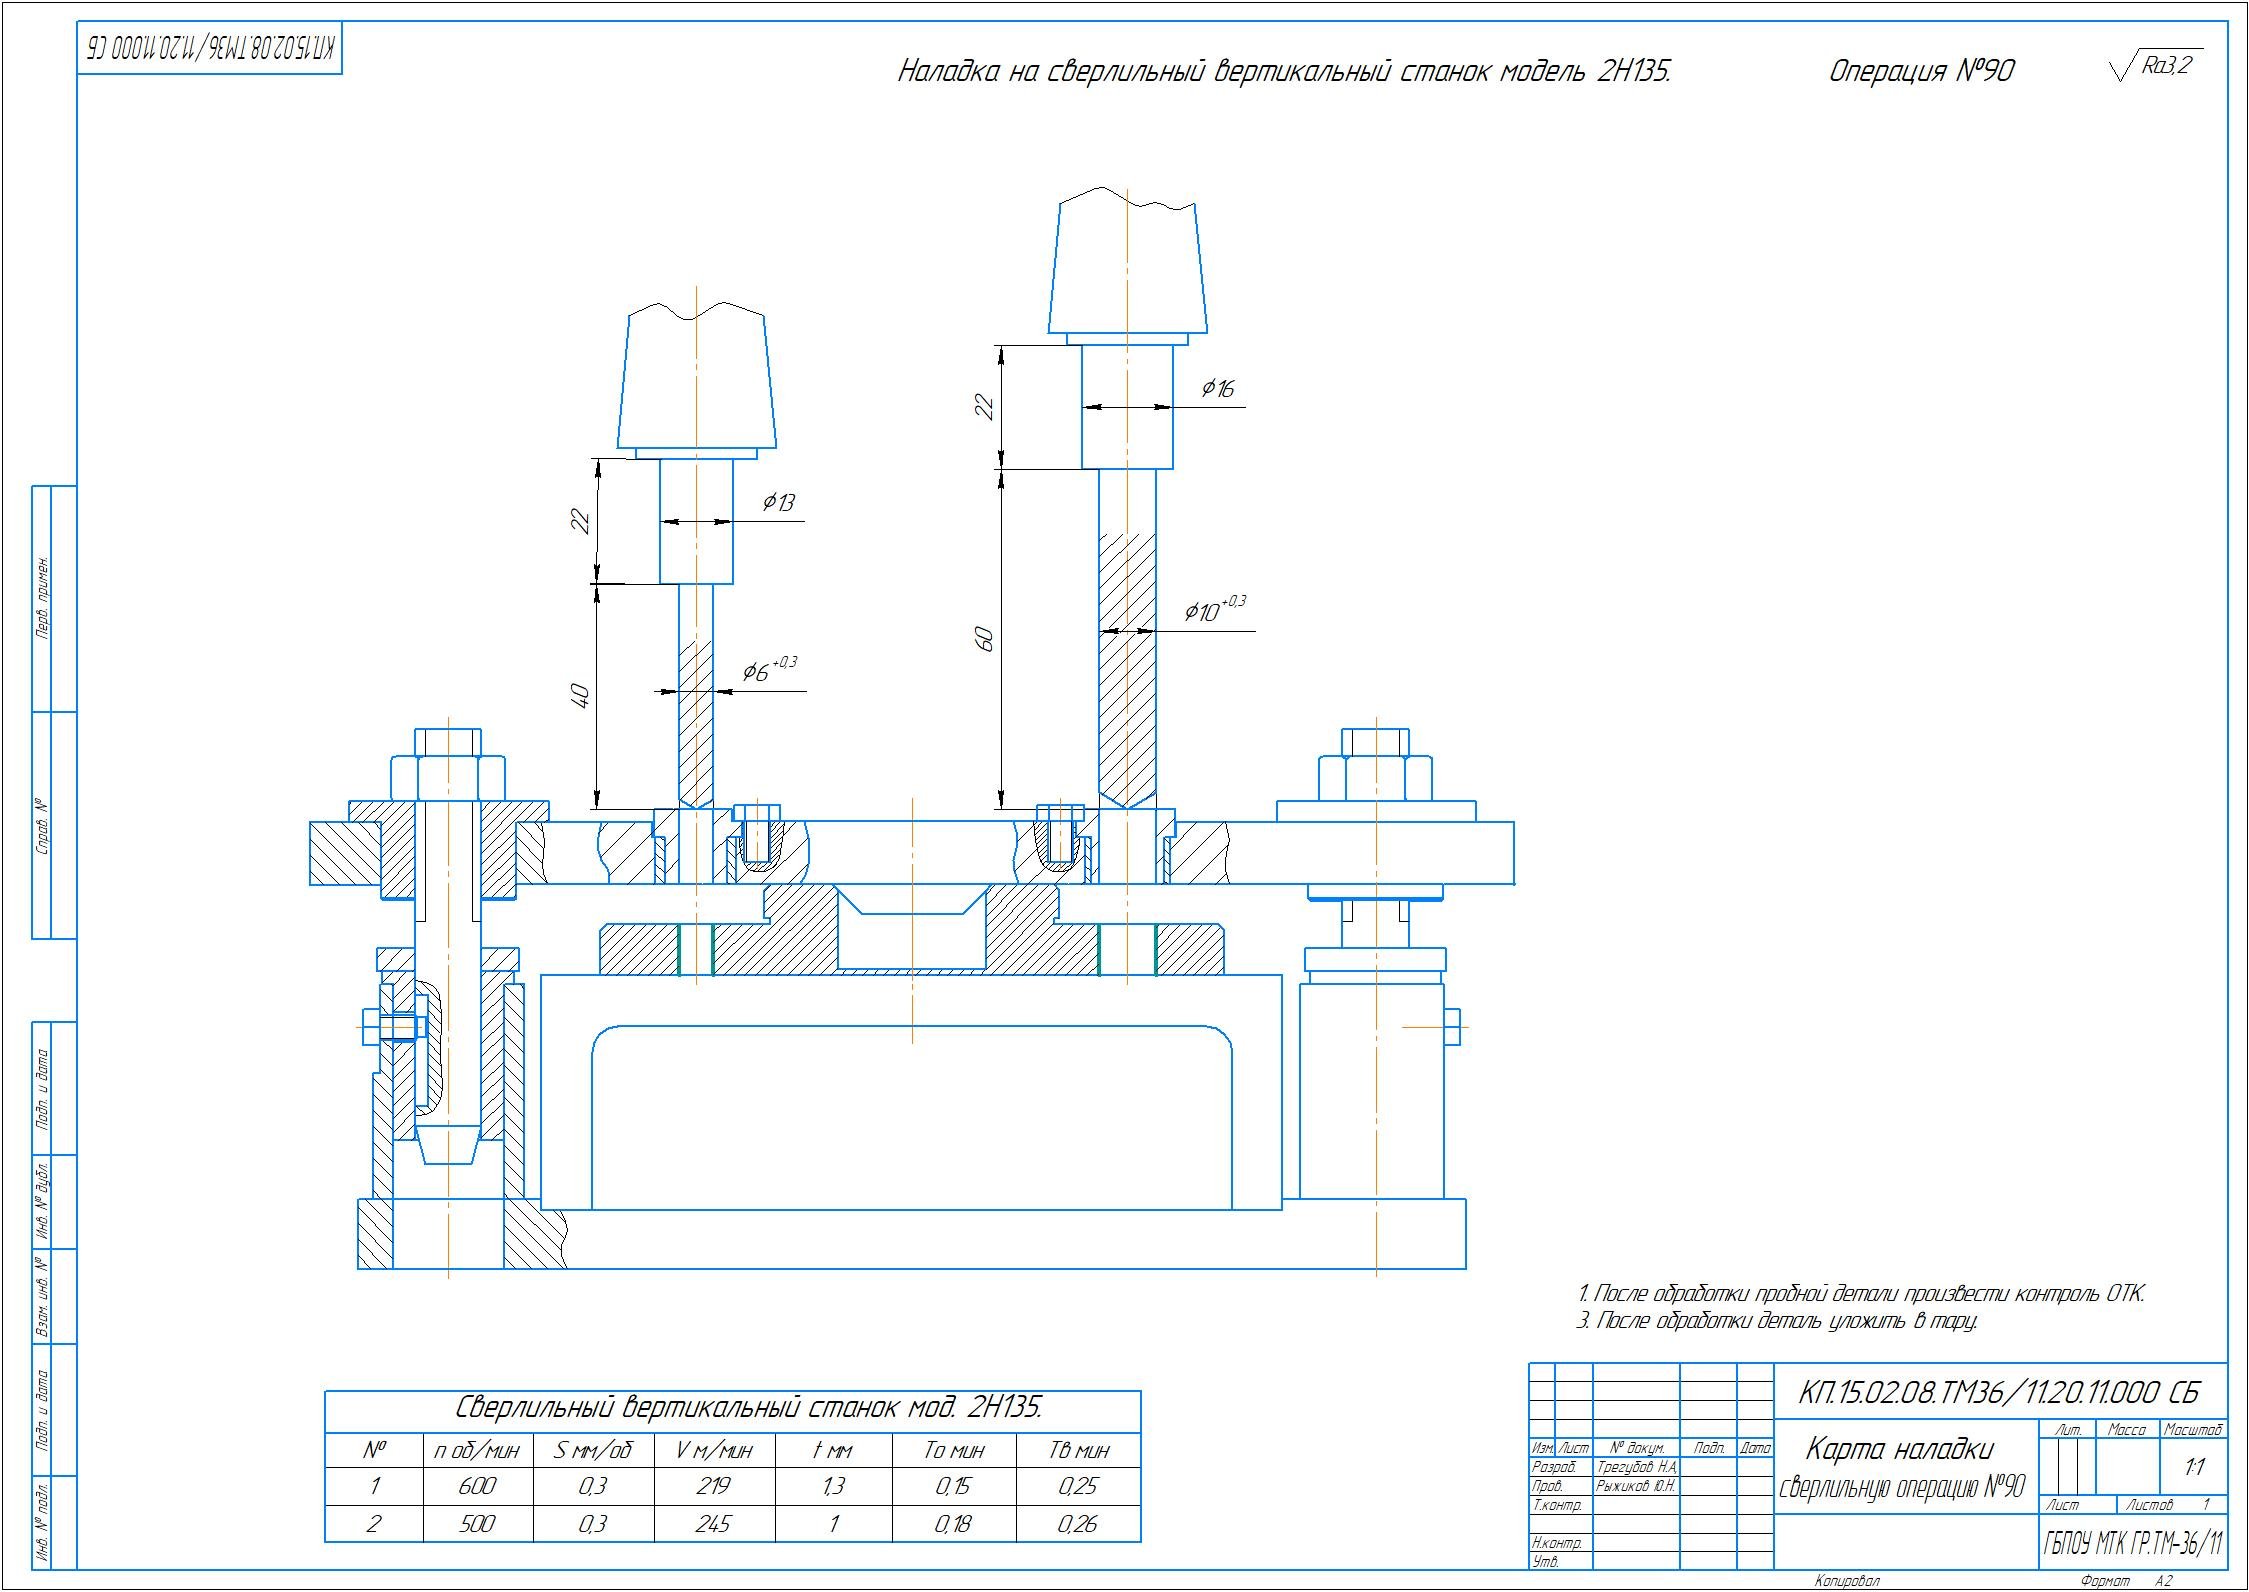Click 'Карта наладки' in the title block

(1899, 1449)
